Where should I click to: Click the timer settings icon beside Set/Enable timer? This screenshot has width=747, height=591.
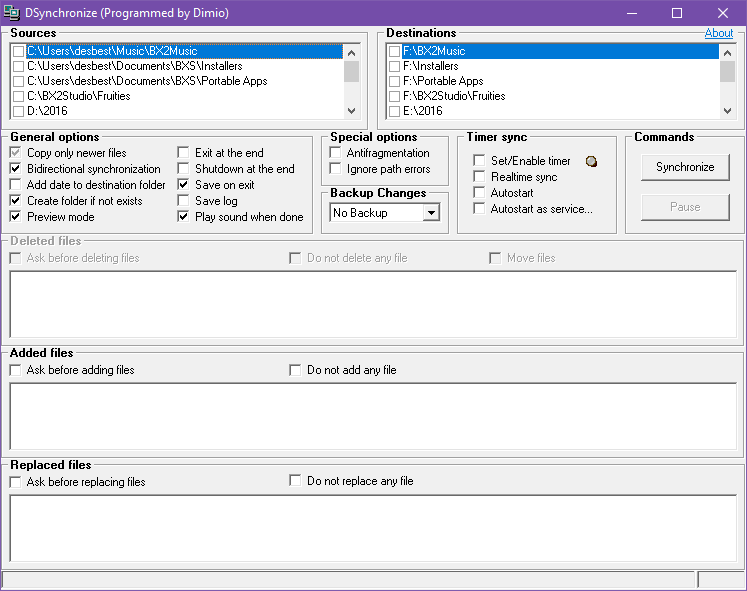pos(591,161)
